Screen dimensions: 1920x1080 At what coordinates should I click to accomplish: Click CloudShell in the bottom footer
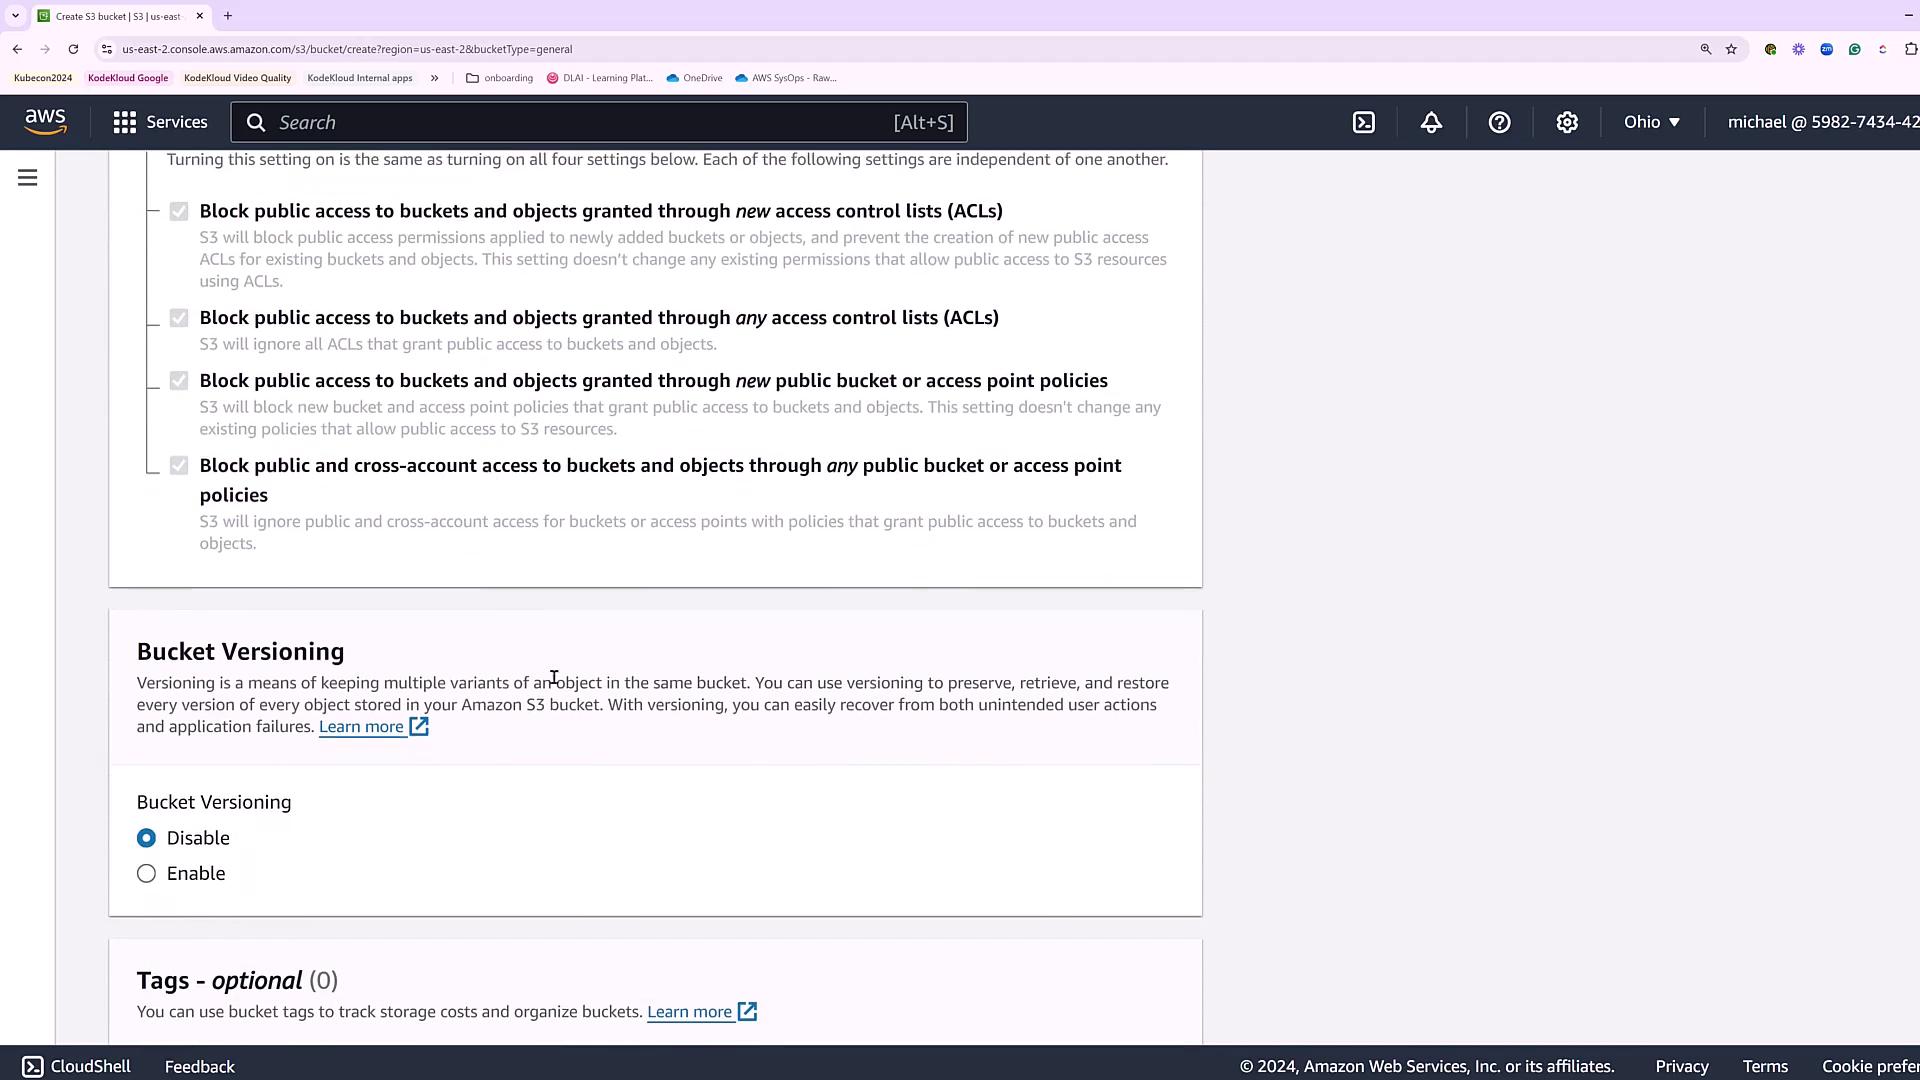tap(77, 1066)
